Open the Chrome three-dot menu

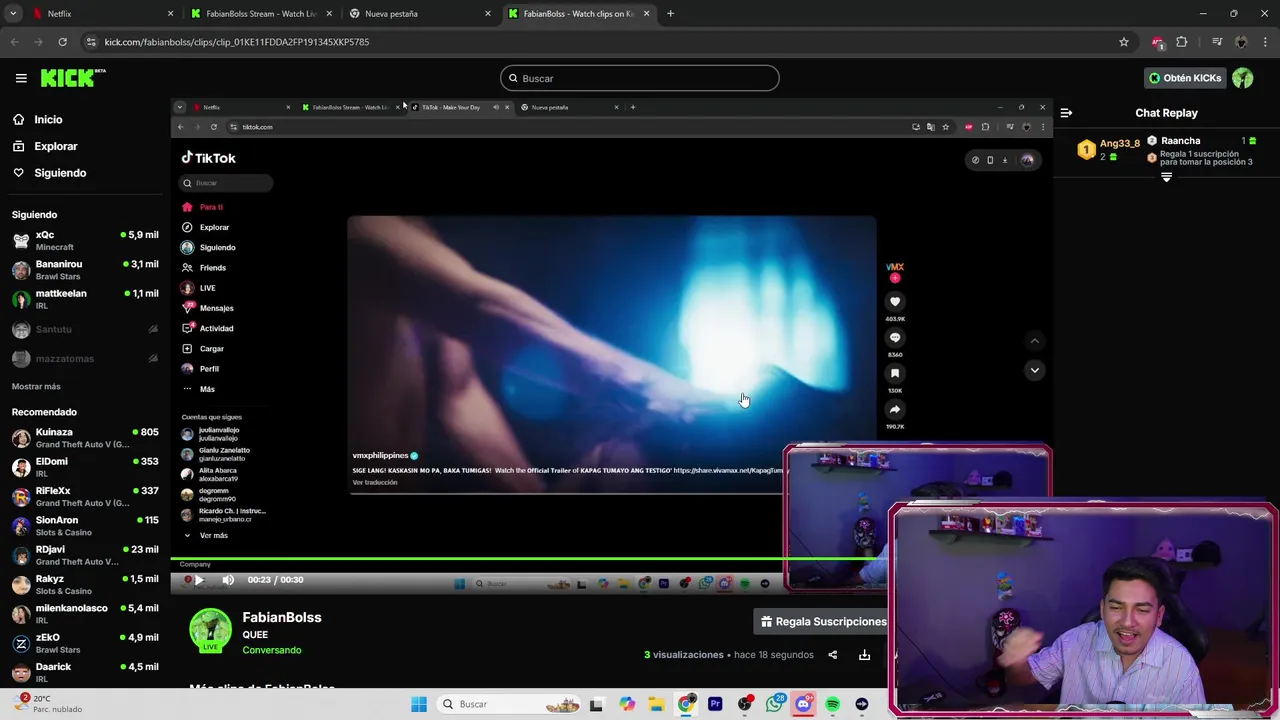click(1266, 42)
